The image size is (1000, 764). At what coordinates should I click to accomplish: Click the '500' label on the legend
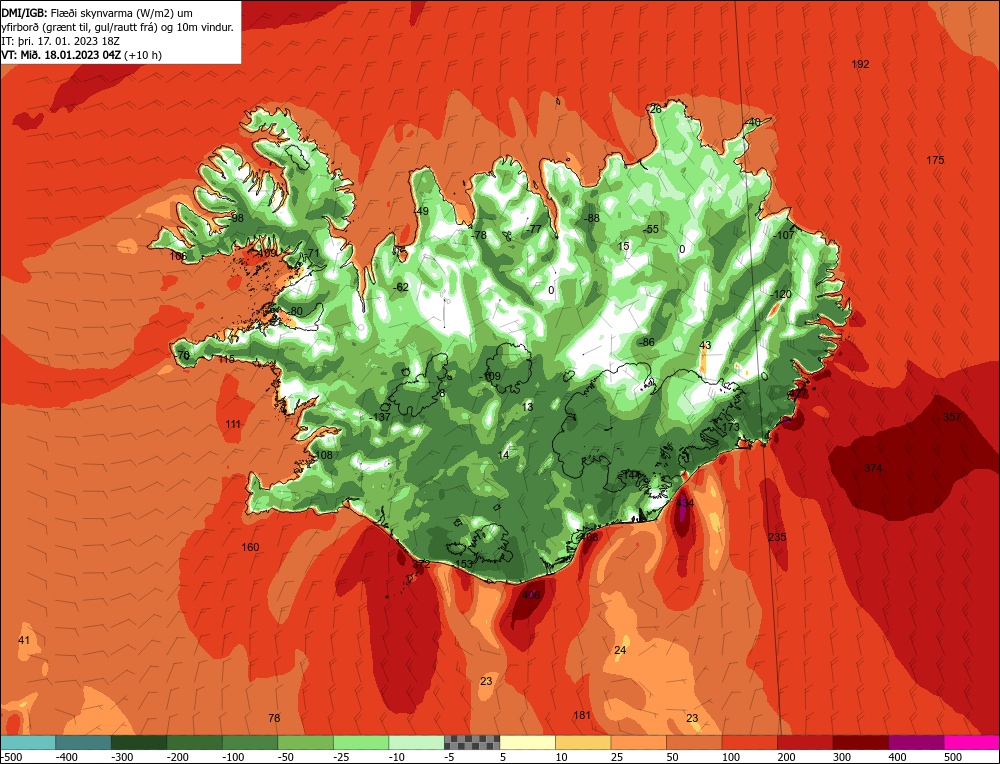click(952, 757)
